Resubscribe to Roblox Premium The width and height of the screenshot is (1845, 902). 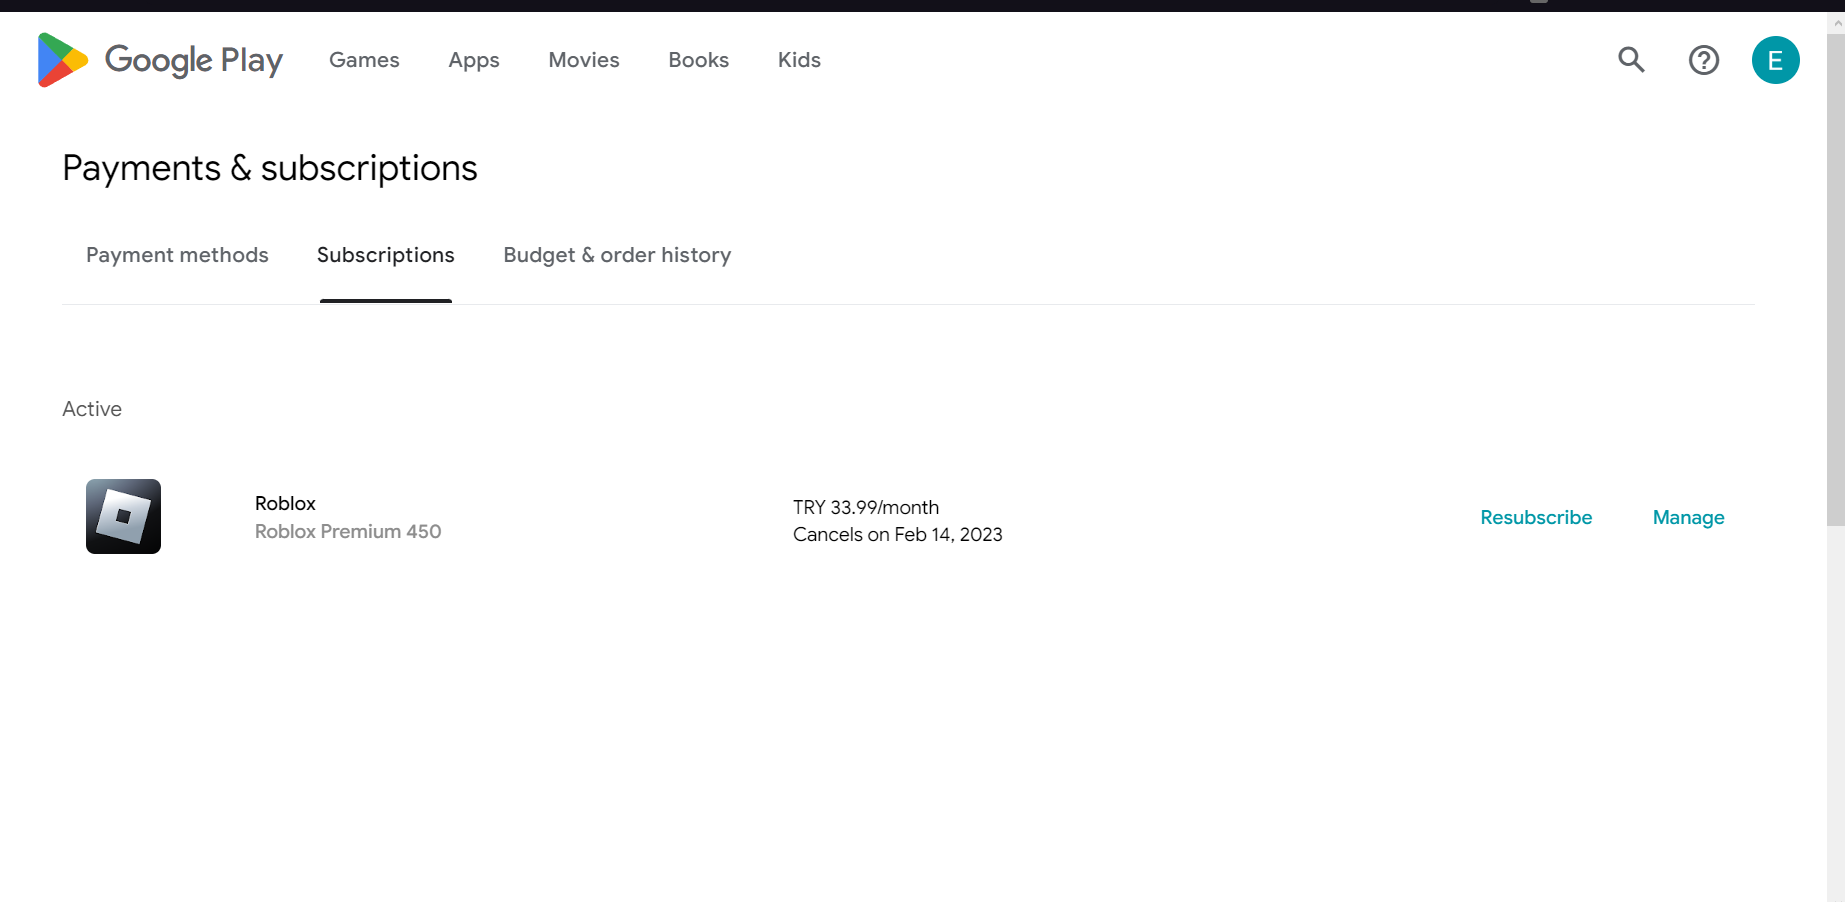point(1536,517)
